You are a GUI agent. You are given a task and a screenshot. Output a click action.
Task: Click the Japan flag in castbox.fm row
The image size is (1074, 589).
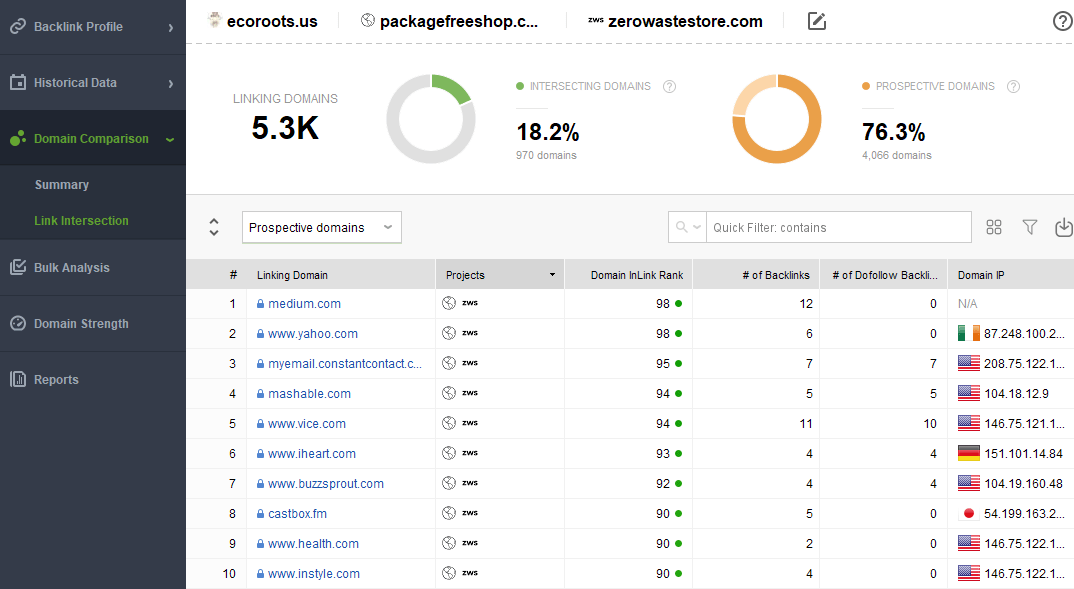point(969,514)
